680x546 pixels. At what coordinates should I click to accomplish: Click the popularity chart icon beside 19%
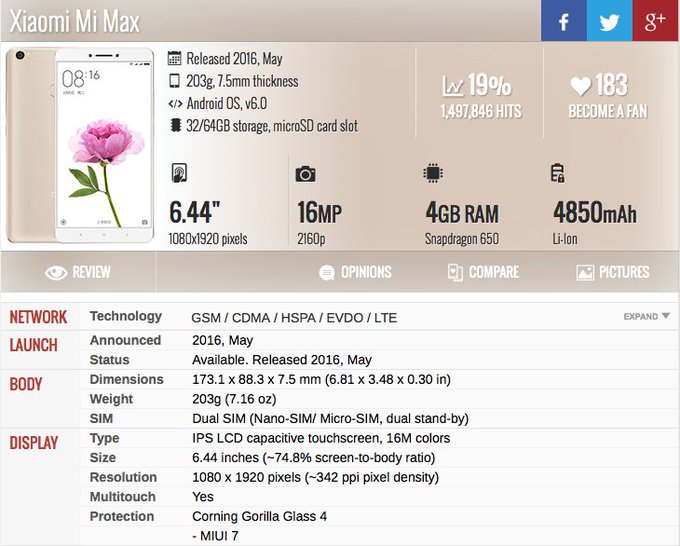pos(453,86)
